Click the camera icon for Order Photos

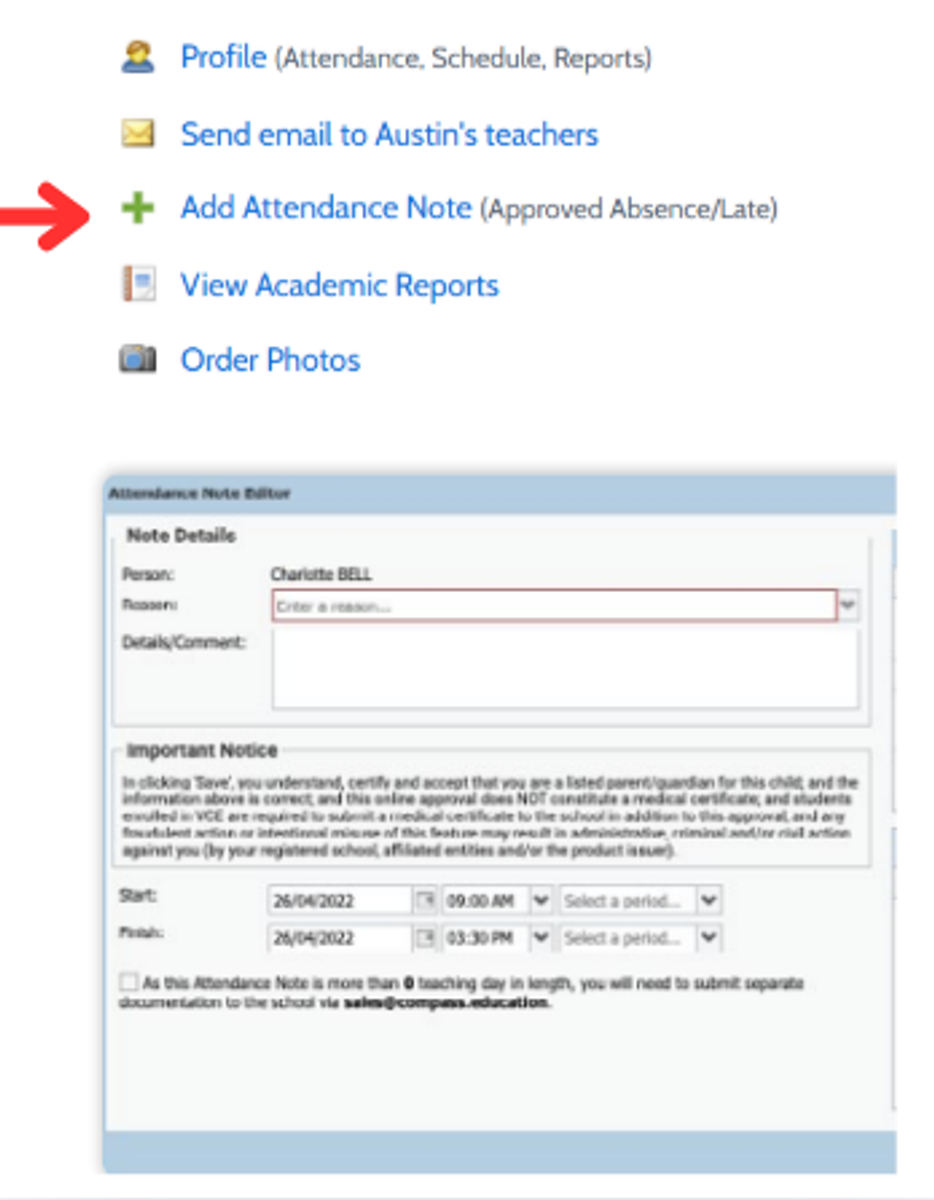pos(137,360)
